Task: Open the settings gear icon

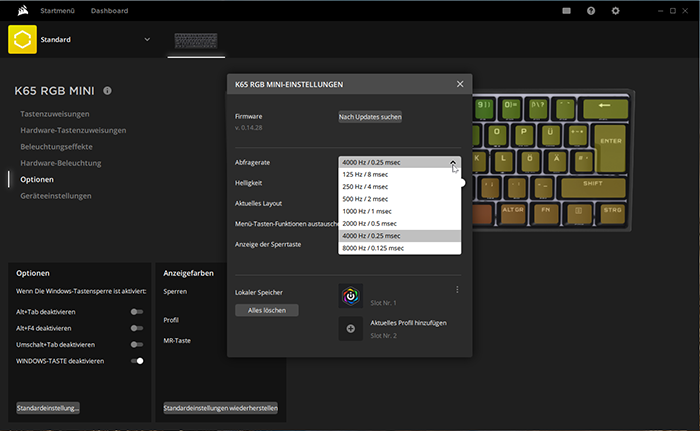Action: click(615, 11)
